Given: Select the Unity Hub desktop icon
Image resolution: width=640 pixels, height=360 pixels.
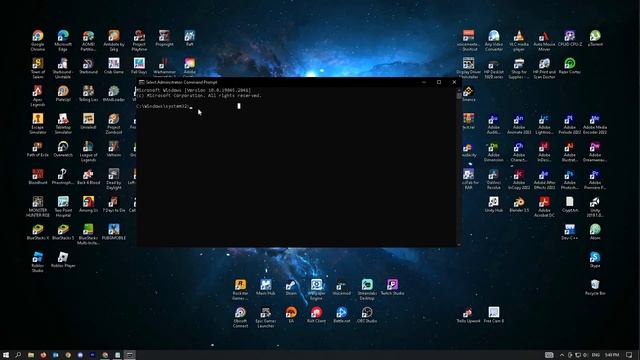Looking at the screenshot, I should pyautogui.click(x=493, y=204).
